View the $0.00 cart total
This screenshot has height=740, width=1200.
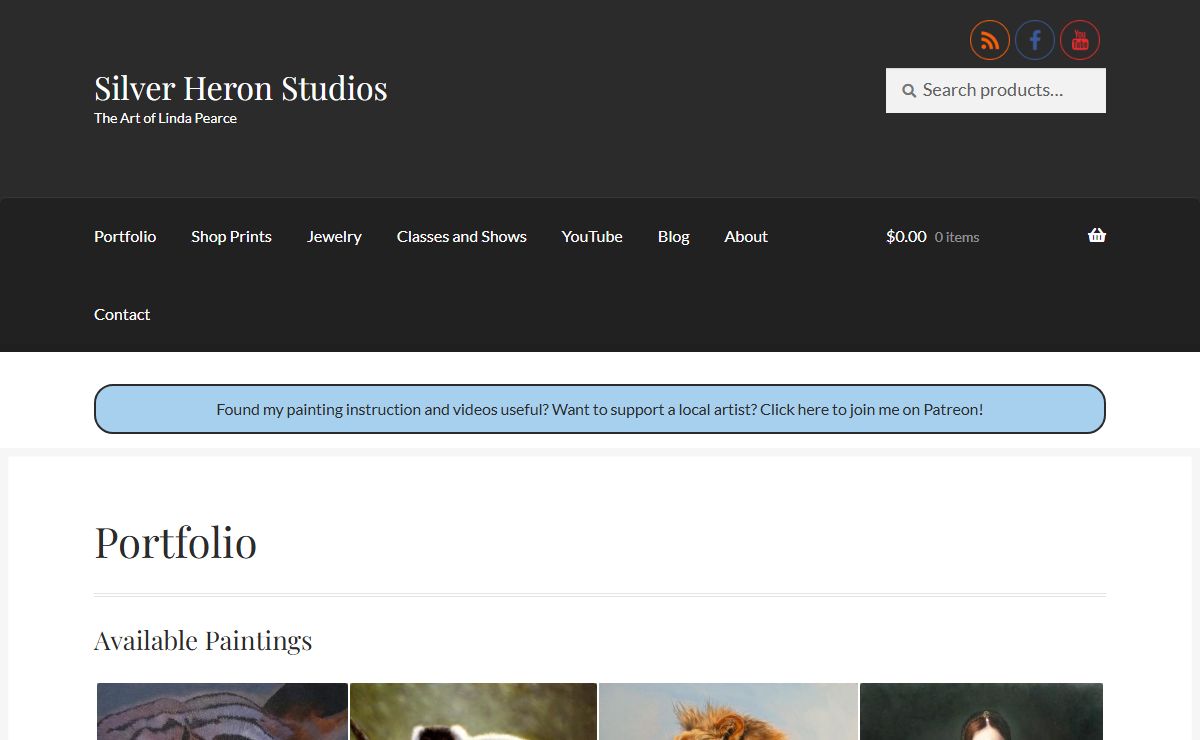click(x=906, y=236)
